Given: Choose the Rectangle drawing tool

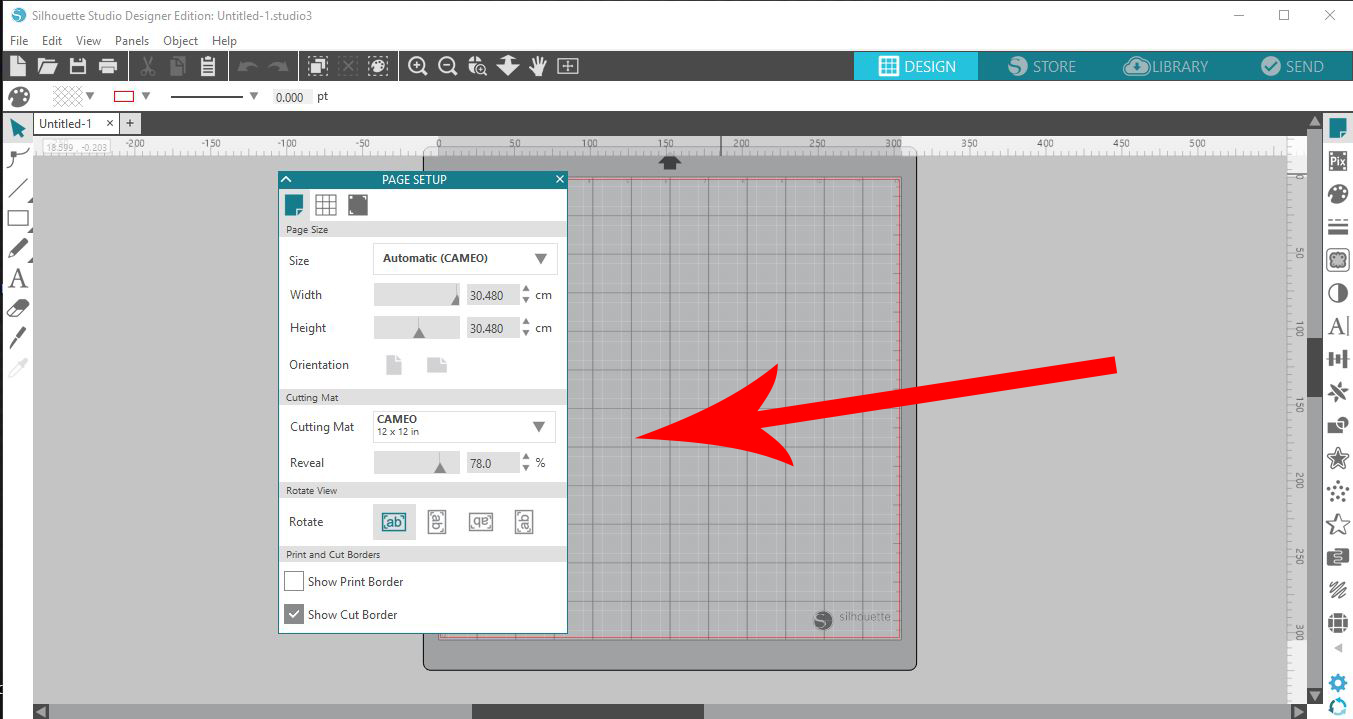Looking at the screenshot, I should pos(17,218).
